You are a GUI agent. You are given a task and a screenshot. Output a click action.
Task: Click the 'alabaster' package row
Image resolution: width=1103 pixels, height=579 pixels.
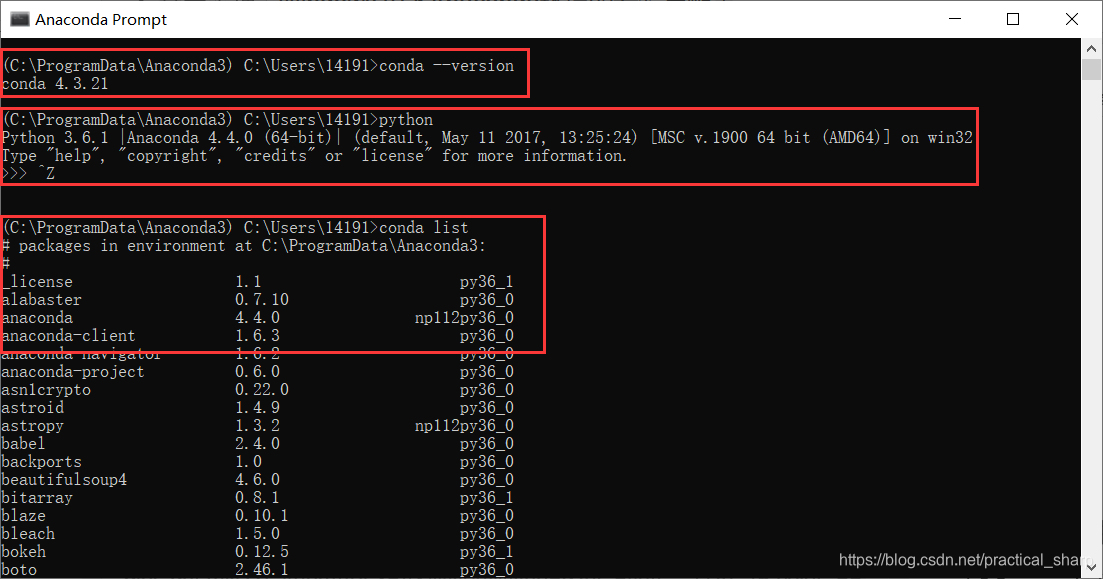257,300
